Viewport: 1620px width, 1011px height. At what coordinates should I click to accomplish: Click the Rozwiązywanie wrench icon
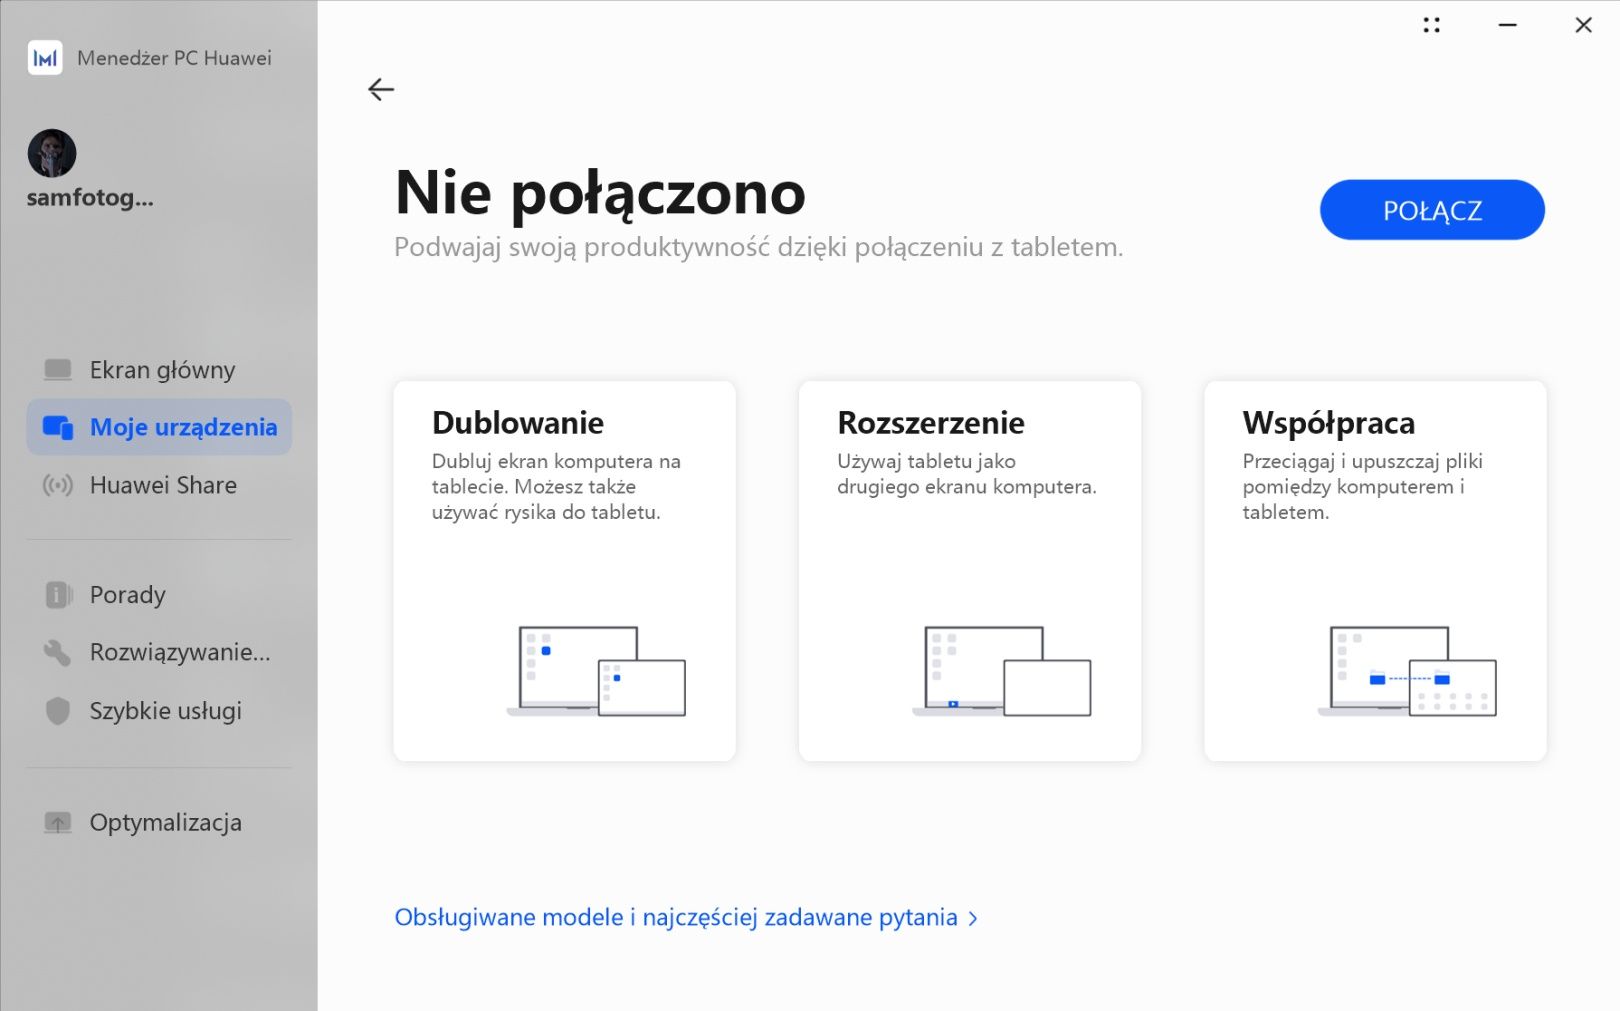click(58, 653)
